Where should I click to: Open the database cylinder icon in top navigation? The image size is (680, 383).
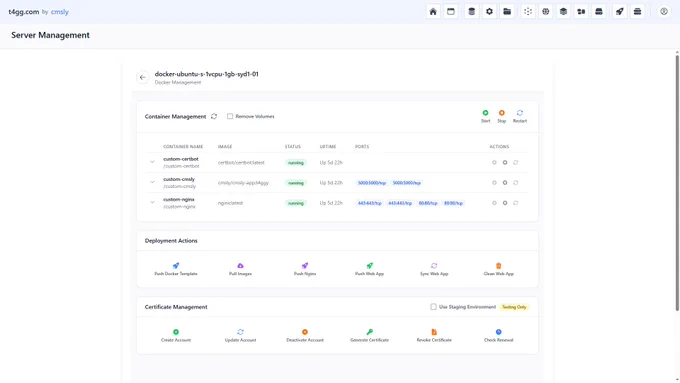(471, 12)
